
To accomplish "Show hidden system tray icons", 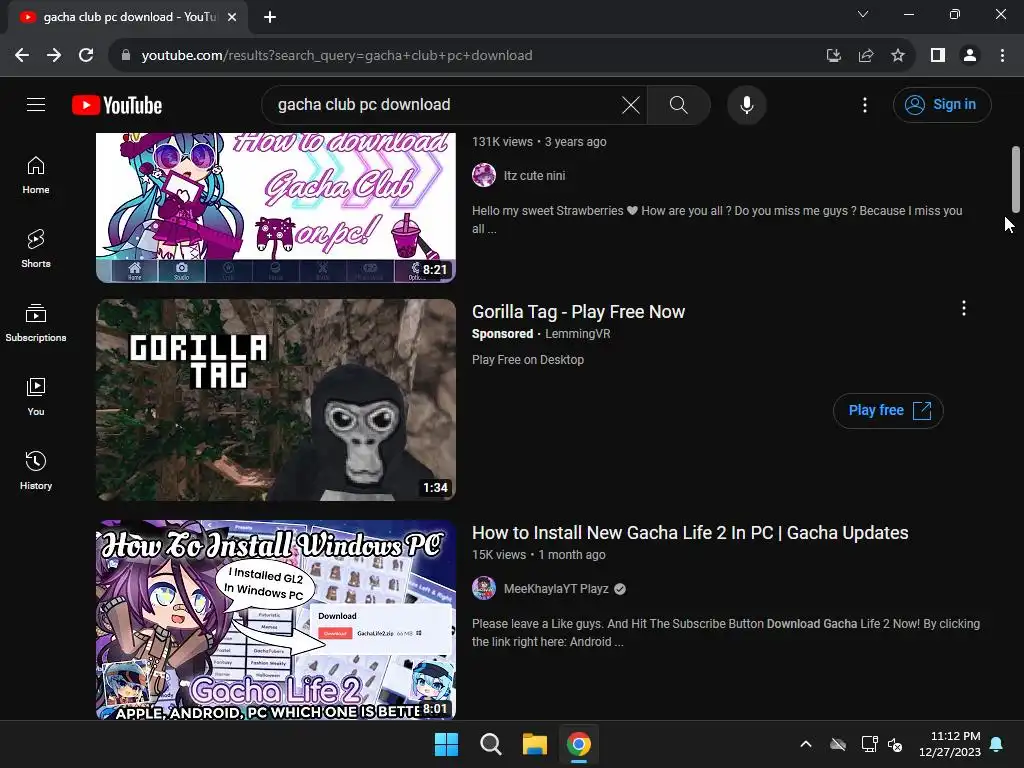I will tap(806, 744).
